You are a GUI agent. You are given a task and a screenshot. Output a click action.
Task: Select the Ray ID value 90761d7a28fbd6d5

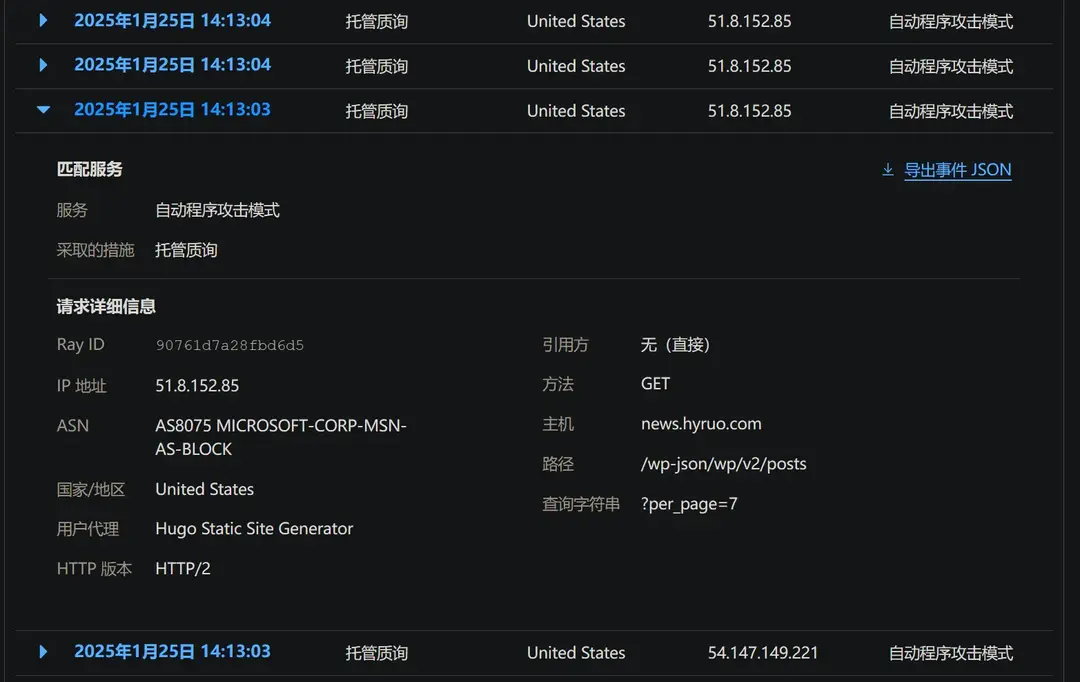(230, 345)
